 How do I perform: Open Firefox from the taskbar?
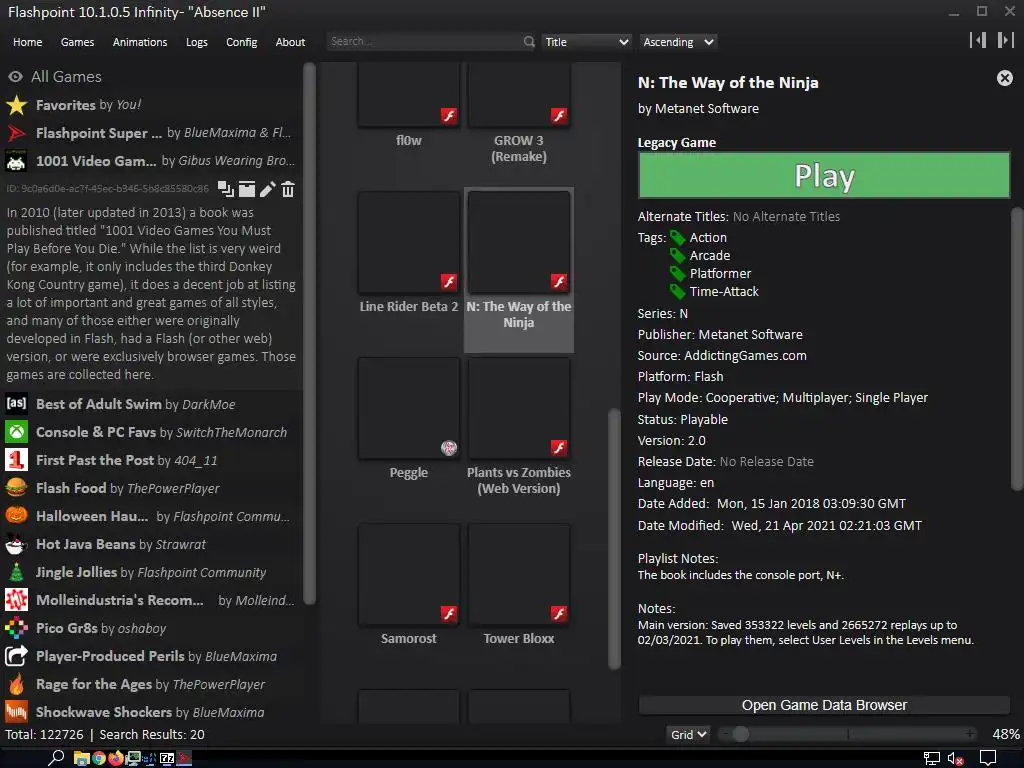116,758
